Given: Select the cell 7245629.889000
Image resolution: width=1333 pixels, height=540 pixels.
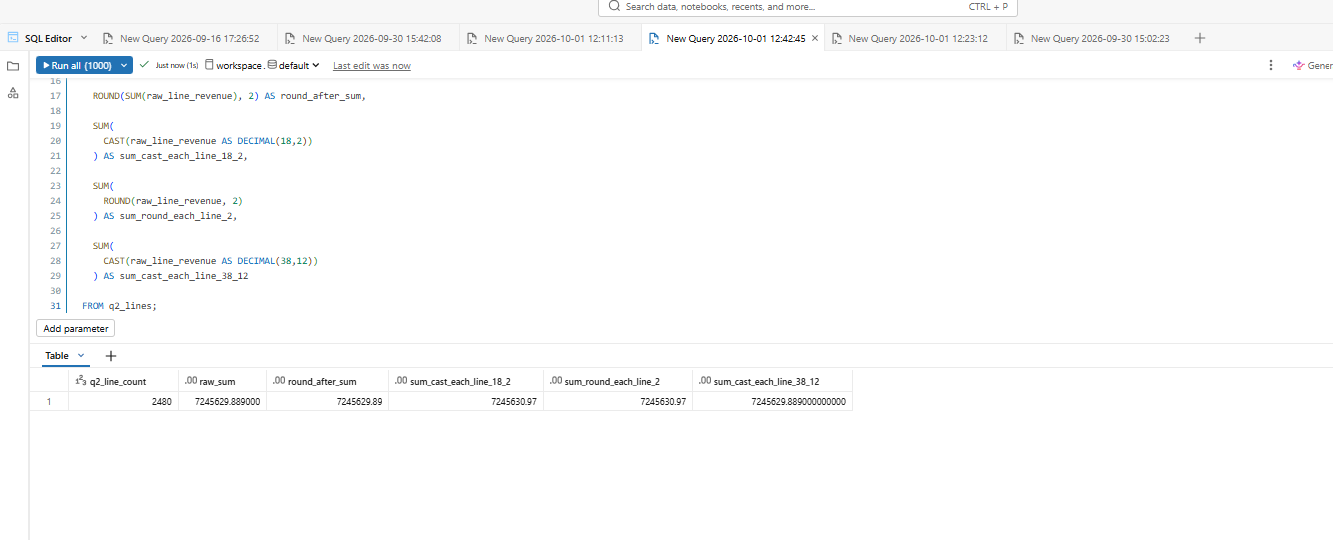Looking at the screenshot, I should coord(222,402).
